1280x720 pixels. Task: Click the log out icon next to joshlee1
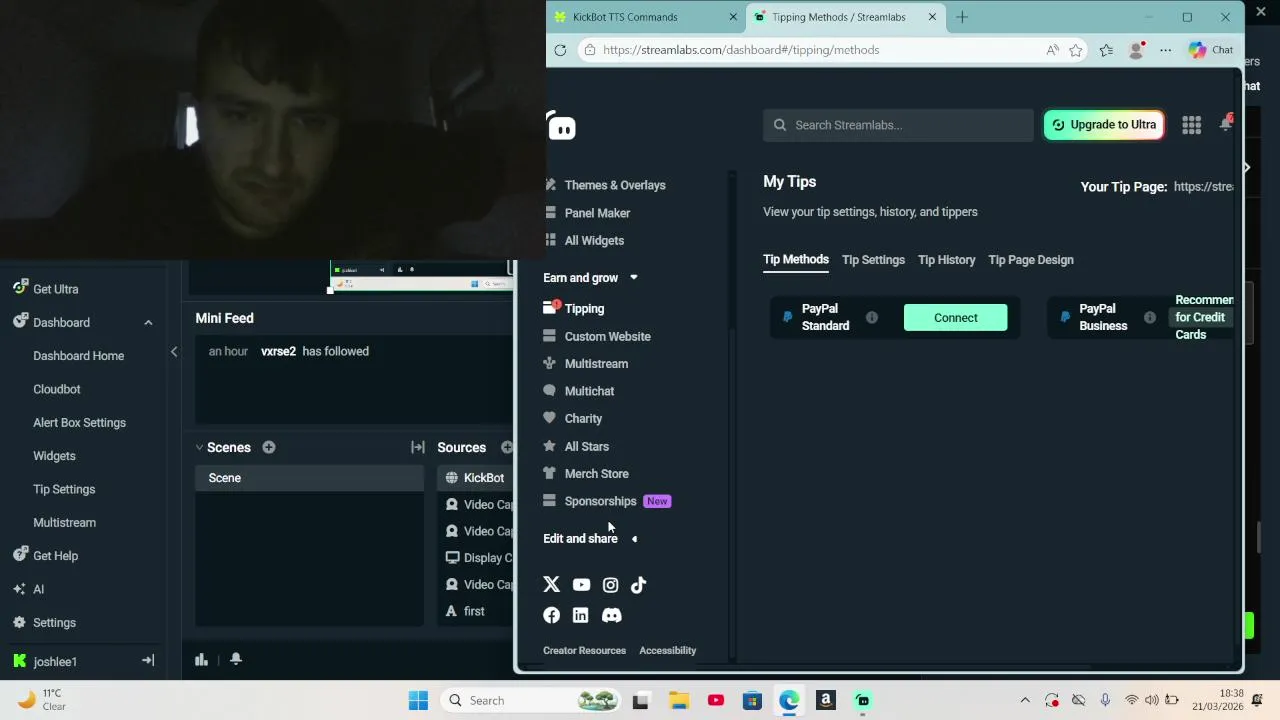pyautogui.click(x=148, y=661)
